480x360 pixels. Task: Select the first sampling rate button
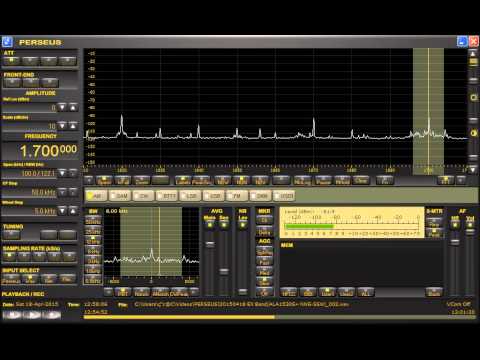click(x=9, y=256)
